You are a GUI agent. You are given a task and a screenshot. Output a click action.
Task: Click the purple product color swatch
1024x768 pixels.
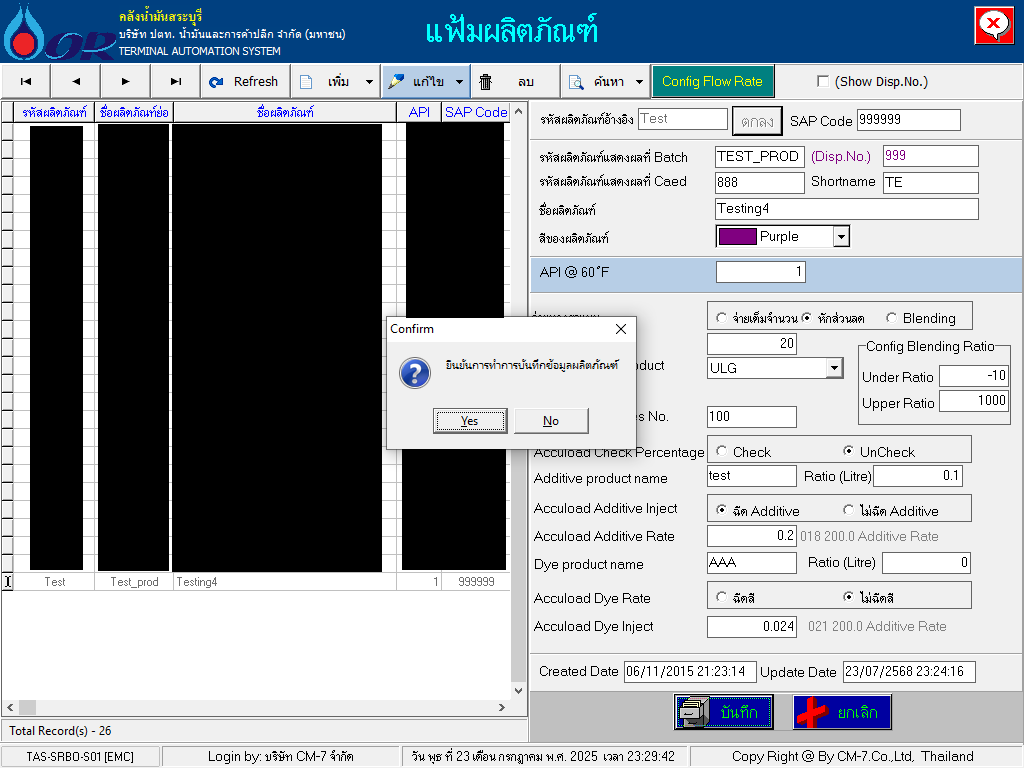coord(737,237)
